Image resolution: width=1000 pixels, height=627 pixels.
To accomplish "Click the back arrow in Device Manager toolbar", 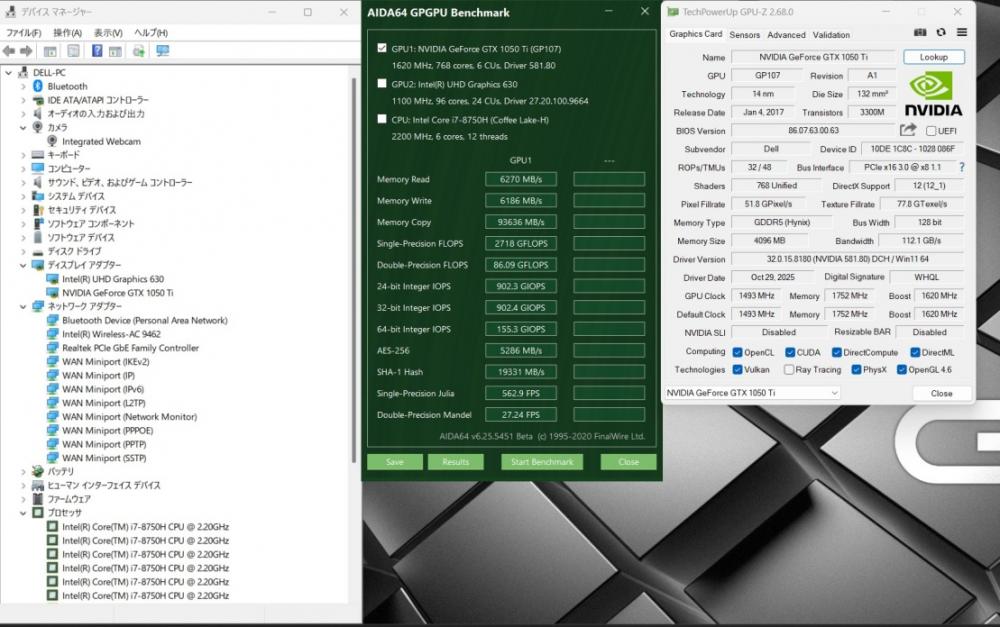I will pyautogui.click(x=10, y=50).
